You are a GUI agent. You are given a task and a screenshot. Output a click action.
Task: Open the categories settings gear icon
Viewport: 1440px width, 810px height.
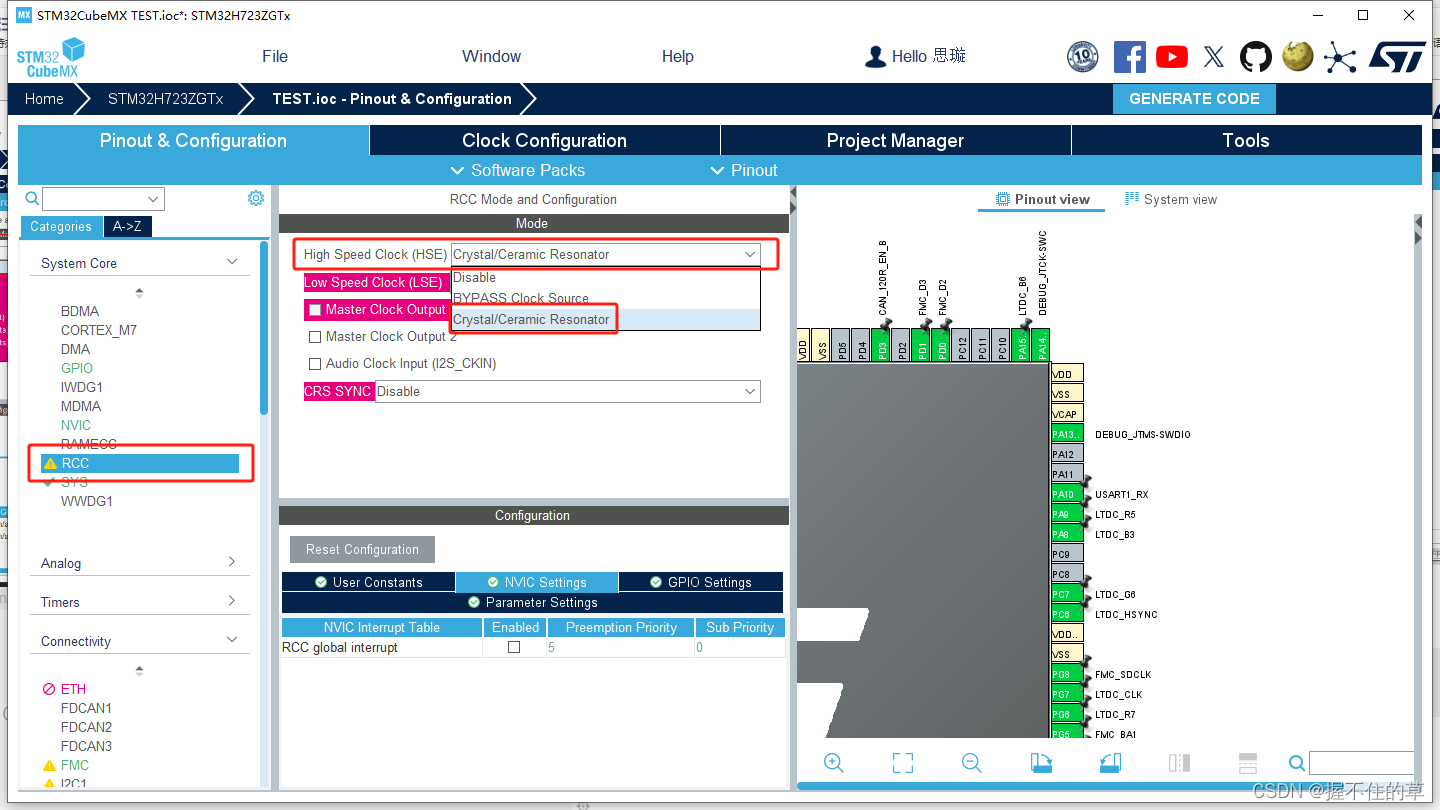pos(256,198)
